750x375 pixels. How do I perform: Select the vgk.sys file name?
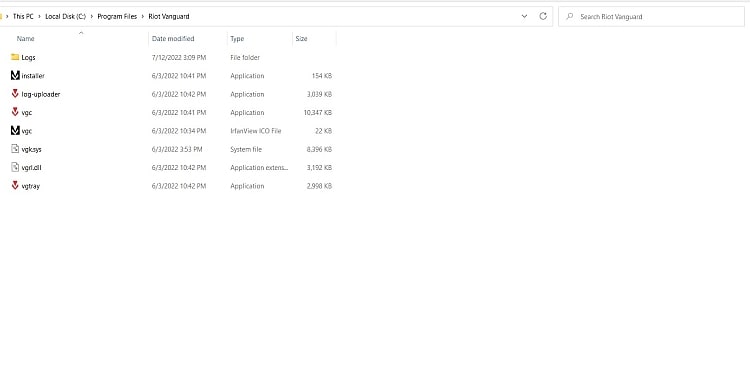pyautogui.click(x=32, y=149)
